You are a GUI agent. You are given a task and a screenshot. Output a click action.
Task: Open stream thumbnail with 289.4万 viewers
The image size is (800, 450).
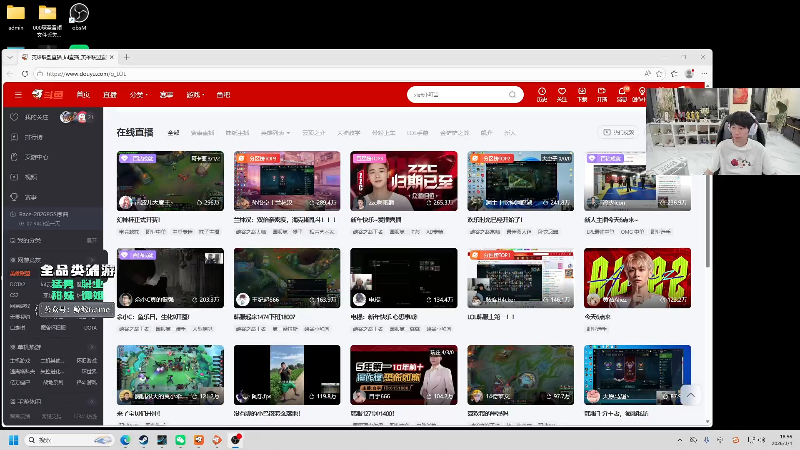[287, 181]
